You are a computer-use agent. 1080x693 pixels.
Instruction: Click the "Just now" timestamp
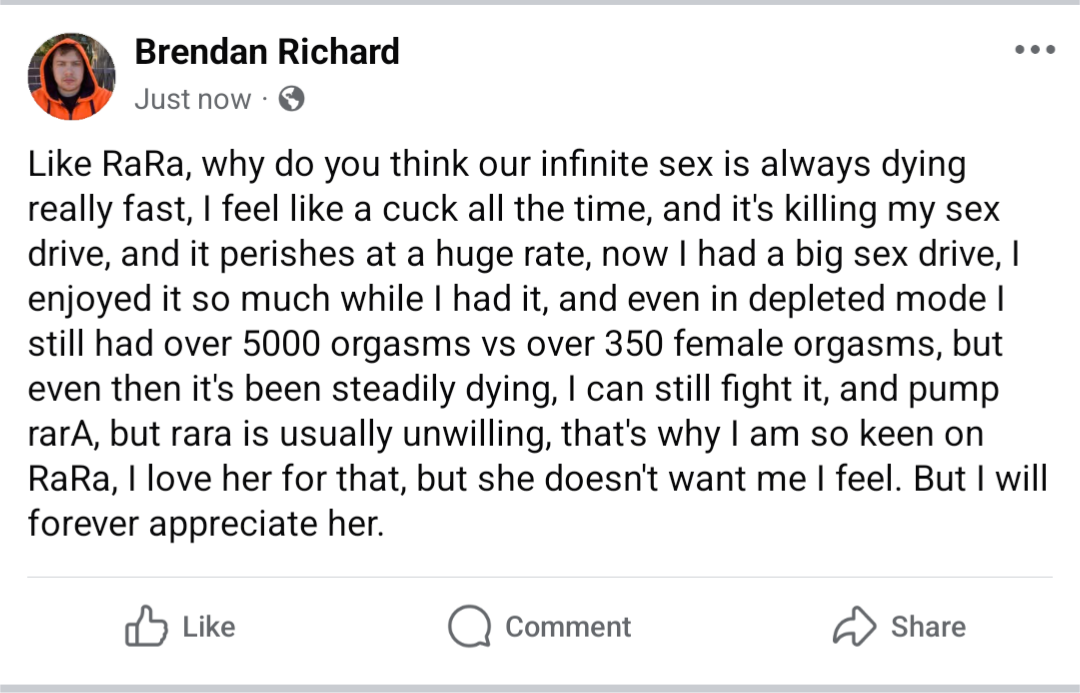(193, 99)
